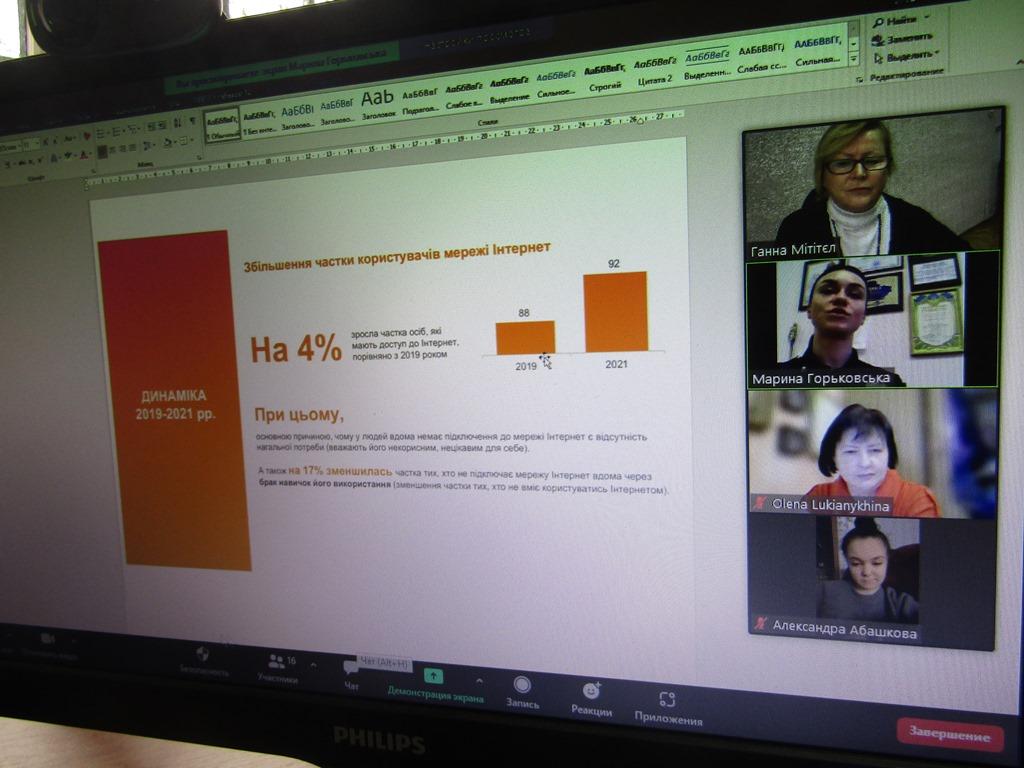
Task: Open the Выделить (Select) dropdown
Action: [905, 57]
